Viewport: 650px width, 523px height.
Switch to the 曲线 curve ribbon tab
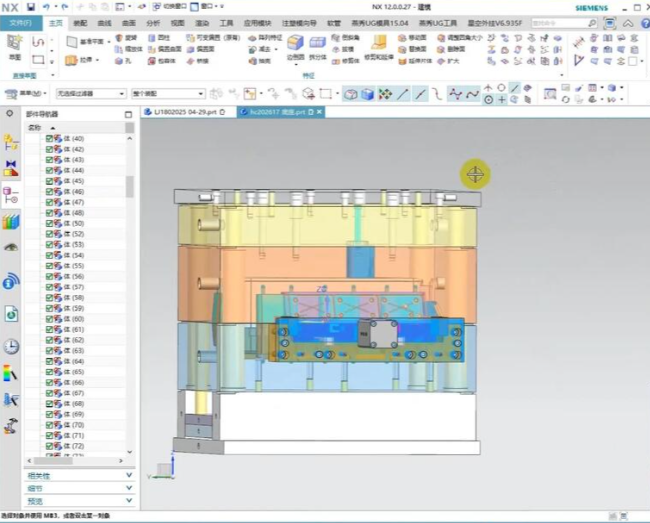coord(104,23)
